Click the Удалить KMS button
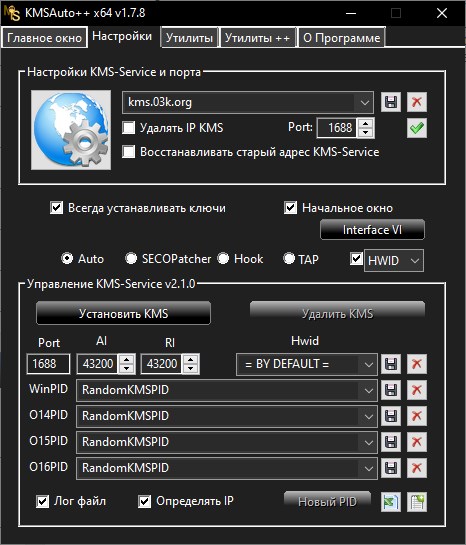466x545 pixels. 337,314
